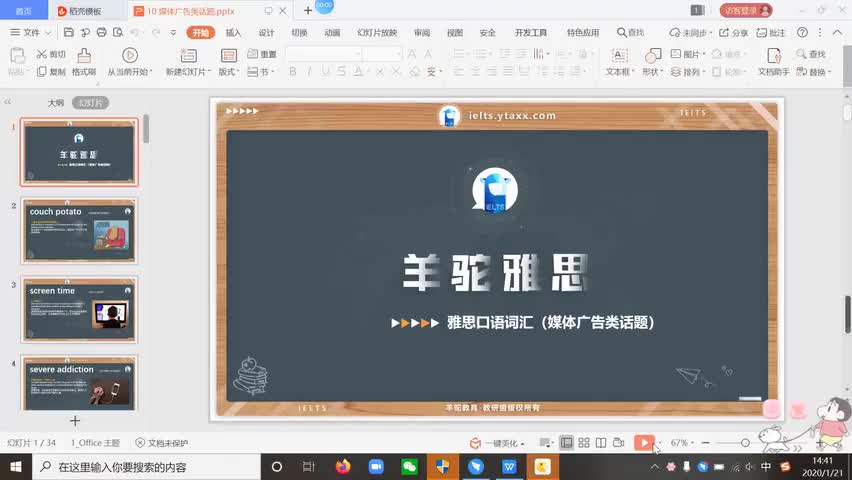Switch panel to Slides (幻灯片) view
The image size is (852, 480).
tap(91, 102)
